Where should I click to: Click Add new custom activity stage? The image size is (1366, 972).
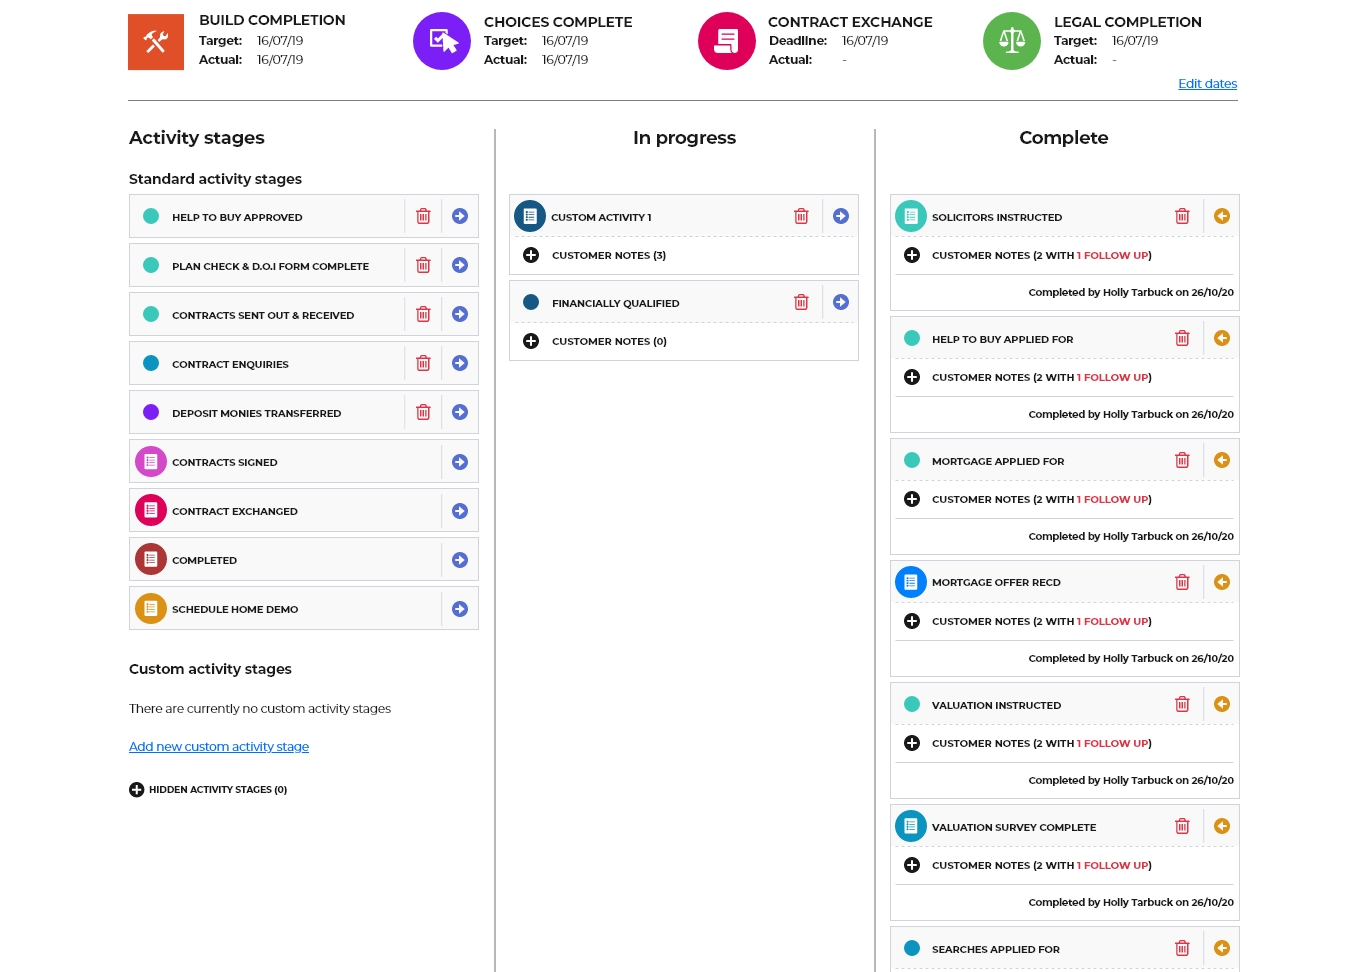pyautogui.click(x=219, y=747)
